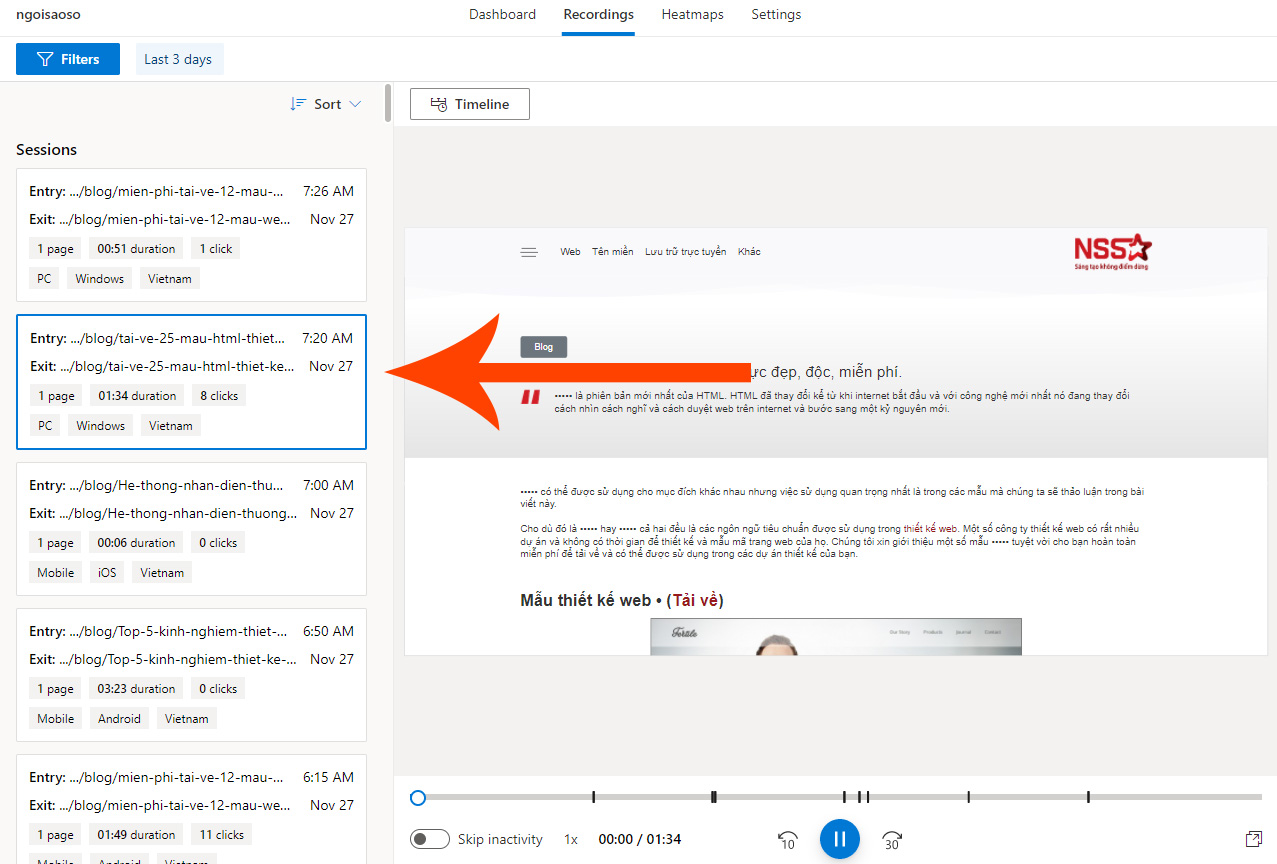Change the 1x playback speed

[570, 839]
